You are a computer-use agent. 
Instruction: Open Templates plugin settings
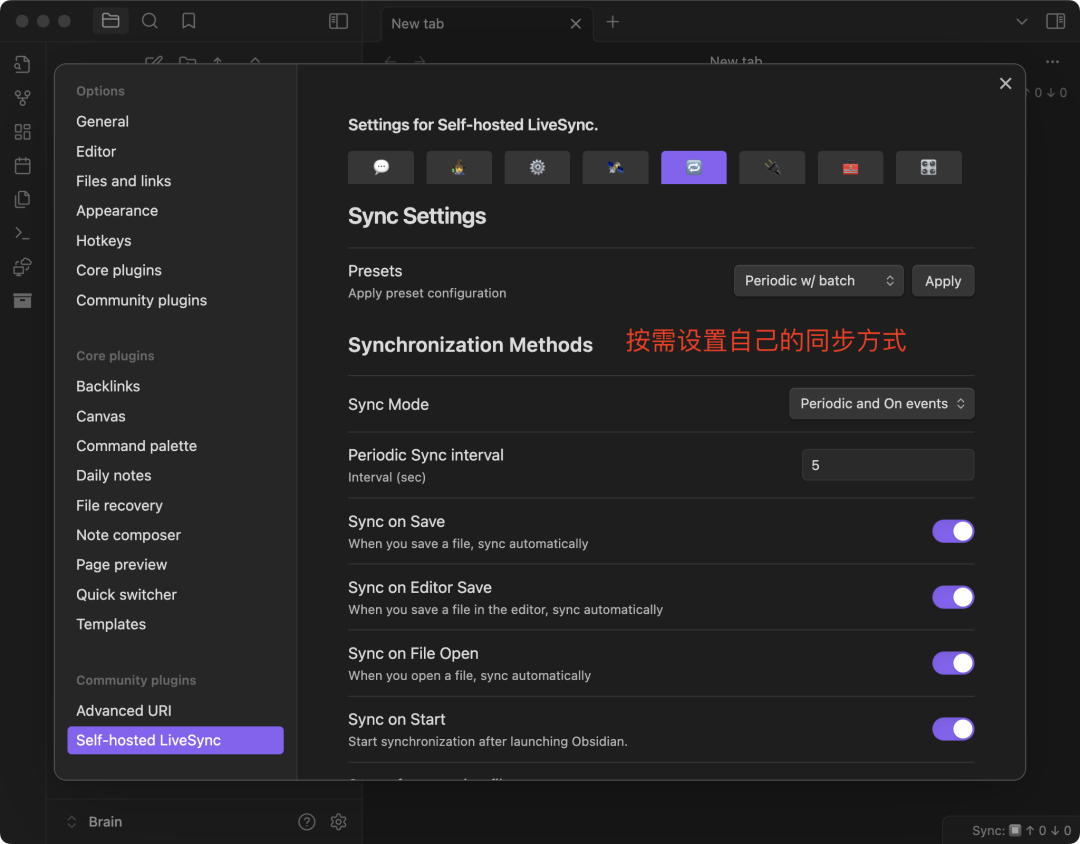point(111,624)
